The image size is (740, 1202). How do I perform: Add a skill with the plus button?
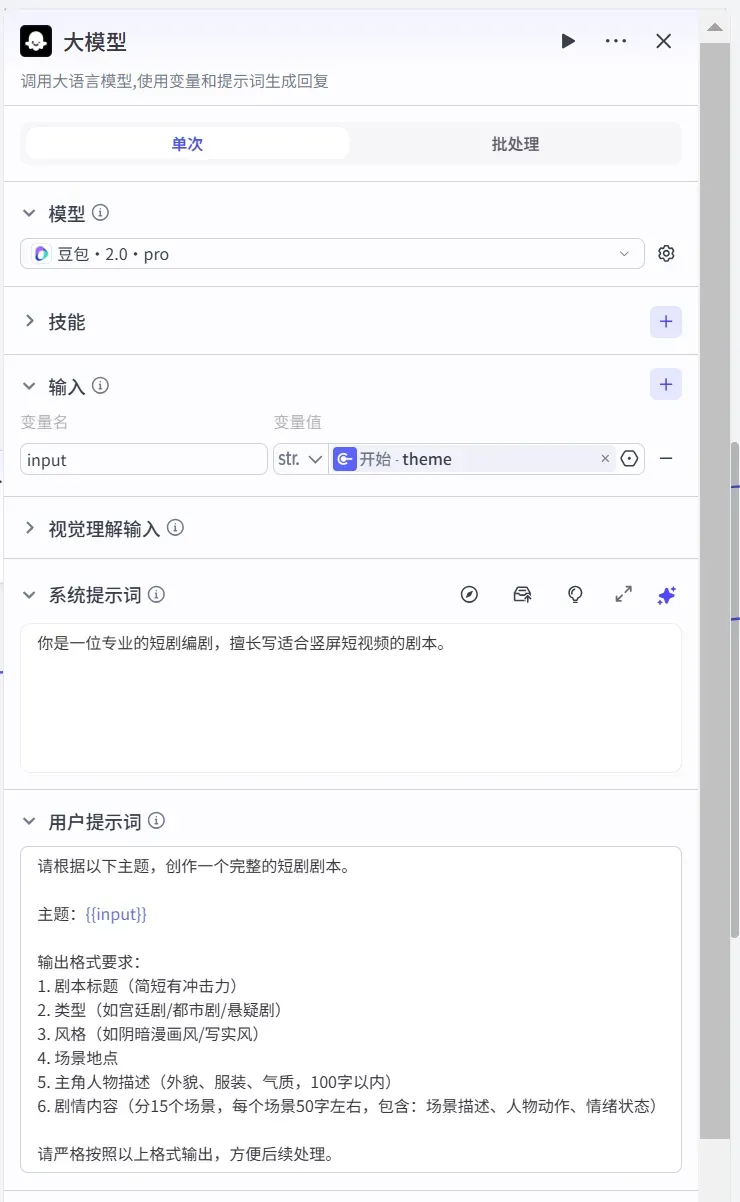[x=666, y=322]
